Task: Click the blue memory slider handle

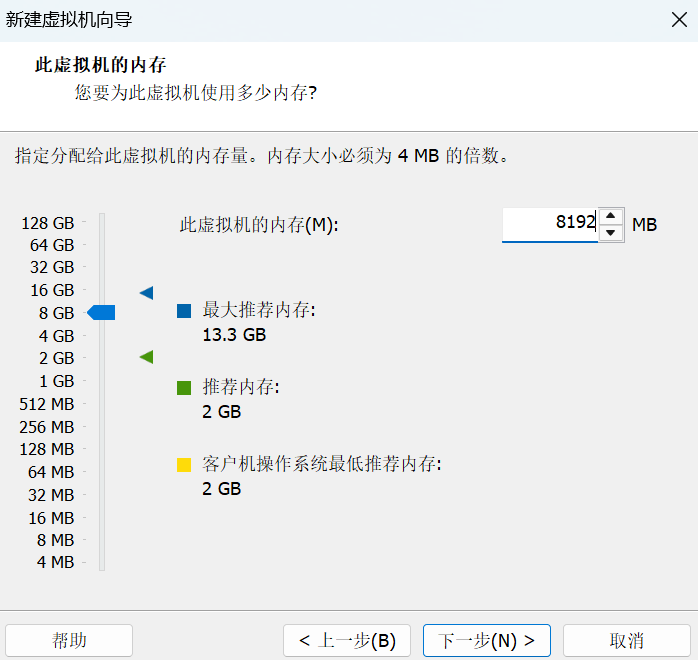Action: pyautogui.click(x=102, y=313)
